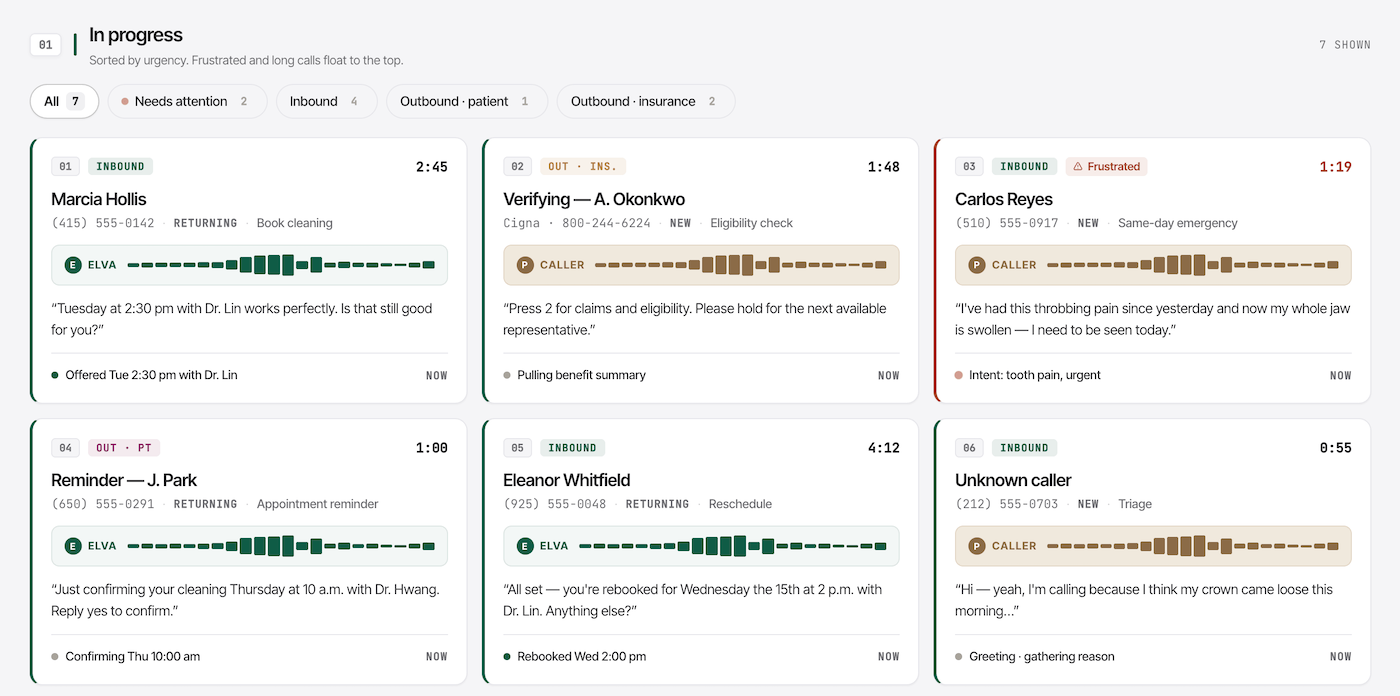Viewport: 1400px width, 696px height.
Task: Click the status "Rebooked Wed 2:00 pm"
Action: tap(581, 656)
